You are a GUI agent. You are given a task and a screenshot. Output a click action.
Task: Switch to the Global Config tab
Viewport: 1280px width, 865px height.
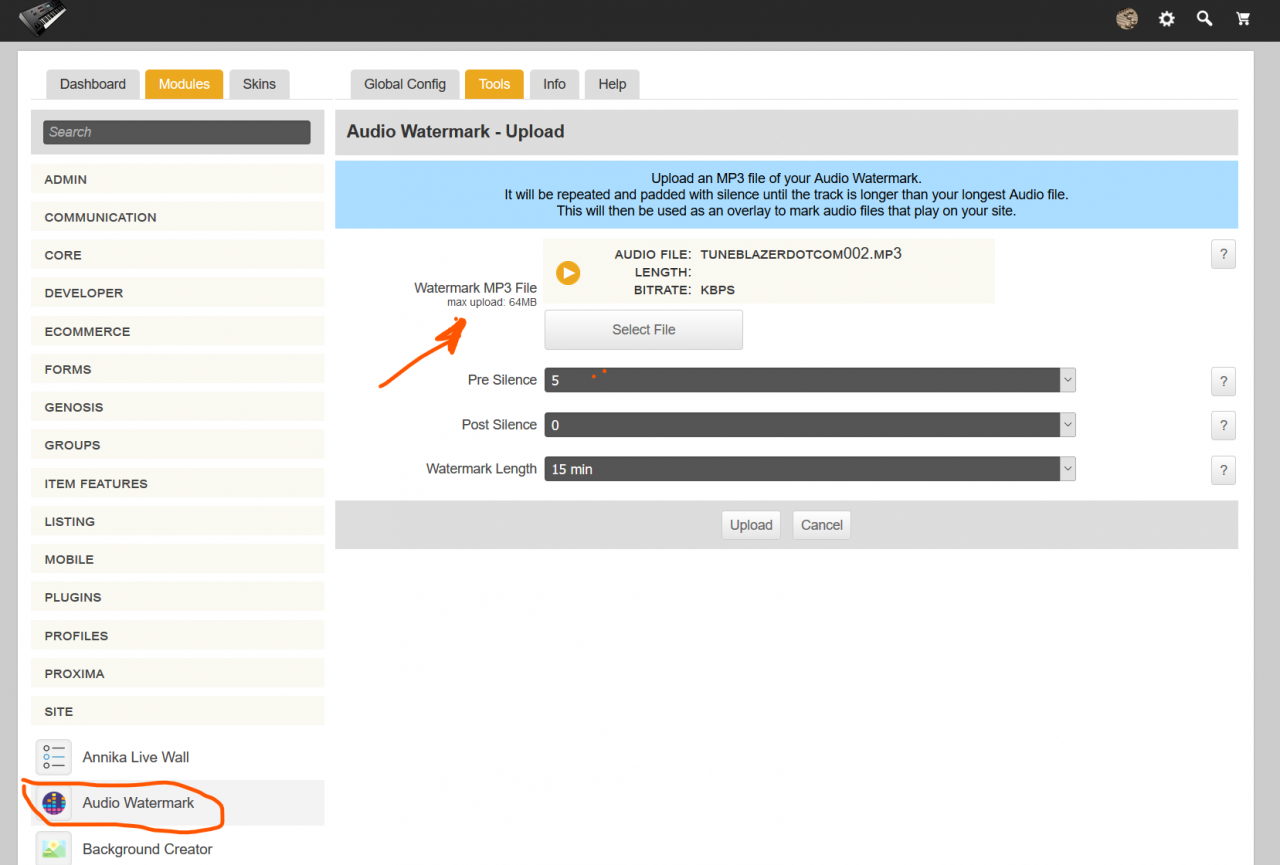404,84
